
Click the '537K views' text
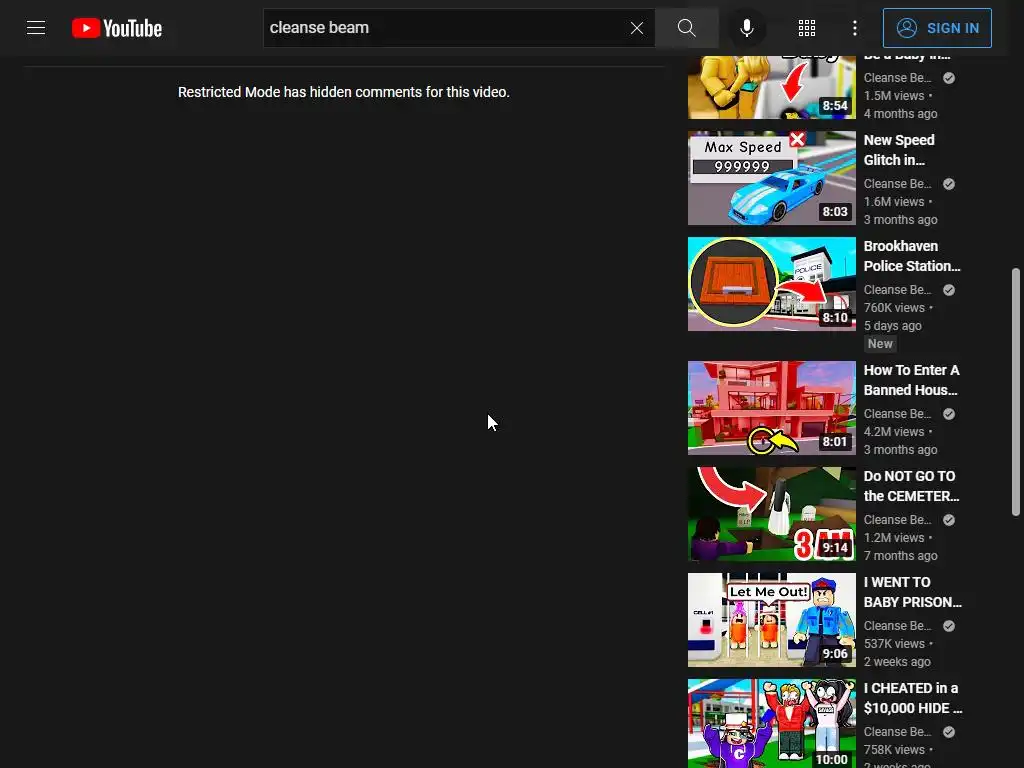pos(894,644)
